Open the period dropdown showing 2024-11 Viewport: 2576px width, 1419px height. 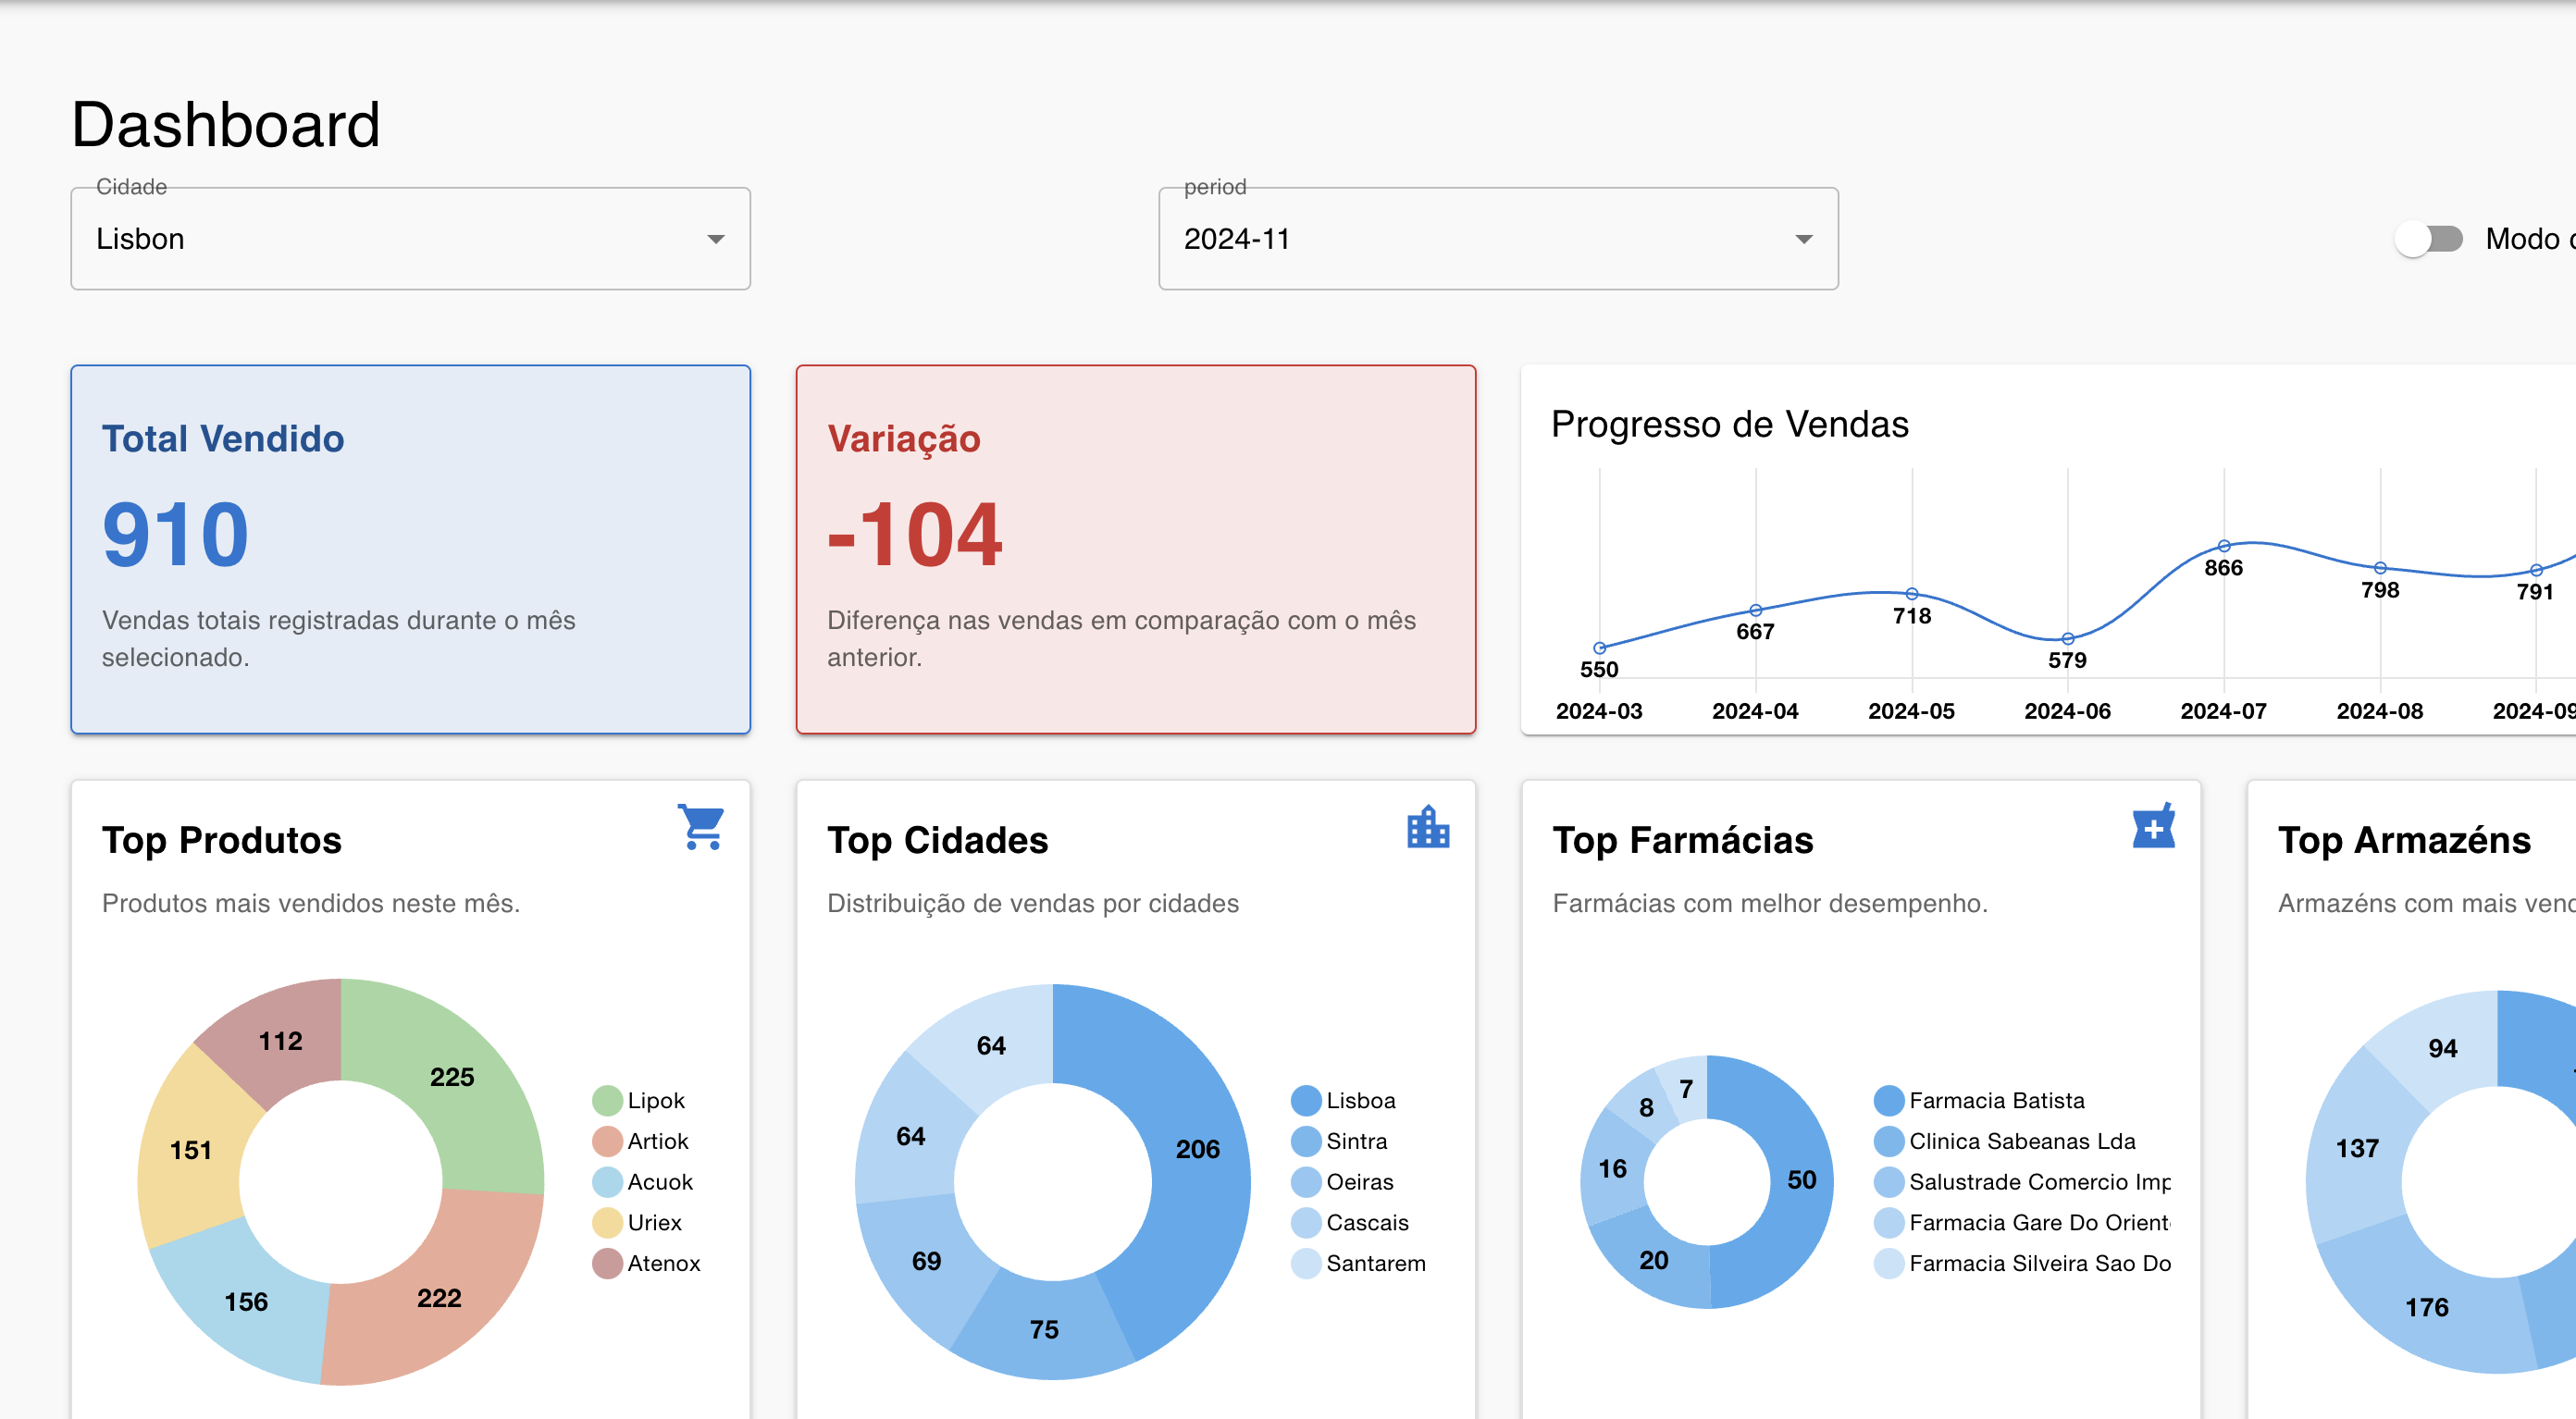tap(1498, 239)
